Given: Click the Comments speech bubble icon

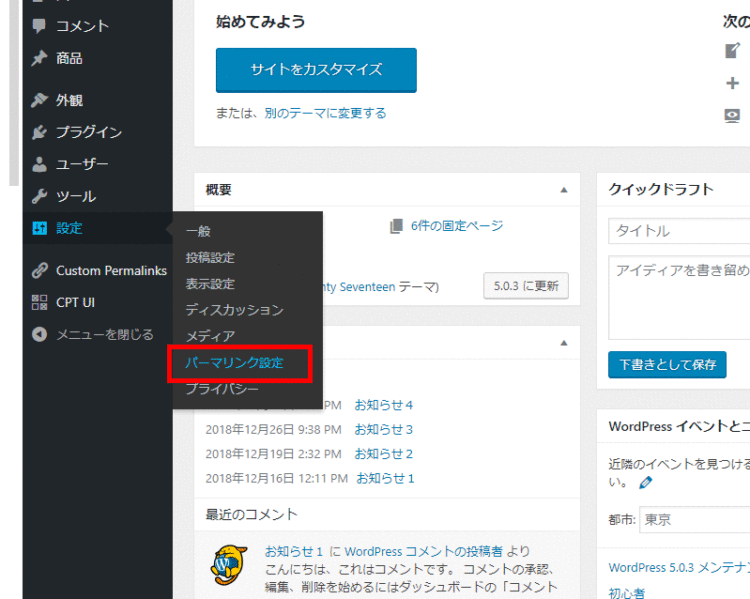Looking at the screenshot, I should click(39, 25).
